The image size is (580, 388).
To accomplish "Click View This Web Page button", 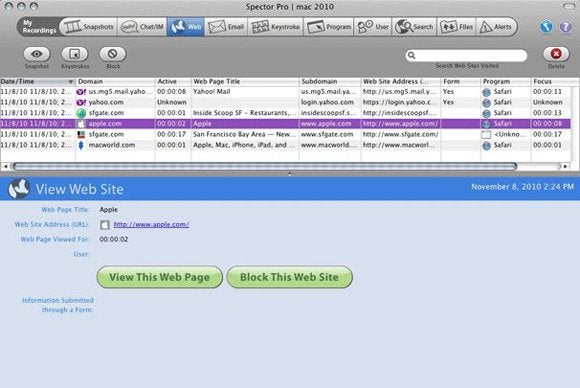I will 159,277.
